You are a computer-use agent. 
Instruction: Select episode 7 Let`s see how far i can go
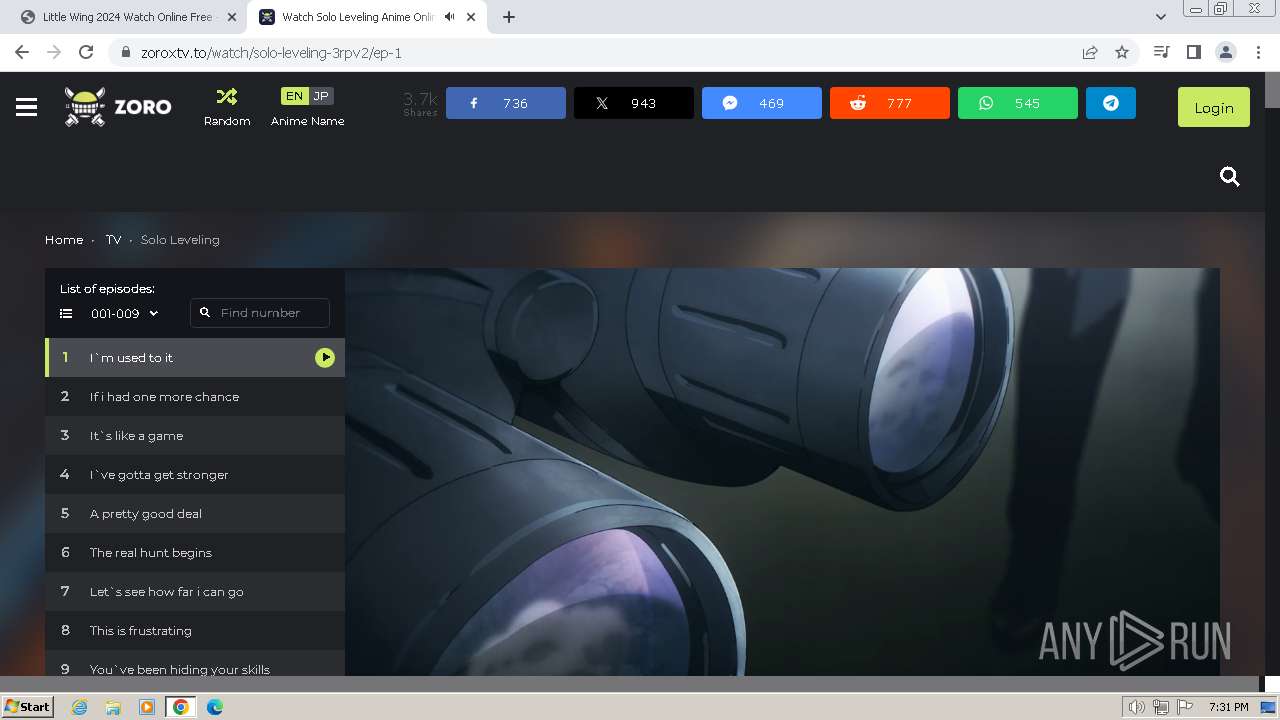pyautogui.click(x=195, y=591)
